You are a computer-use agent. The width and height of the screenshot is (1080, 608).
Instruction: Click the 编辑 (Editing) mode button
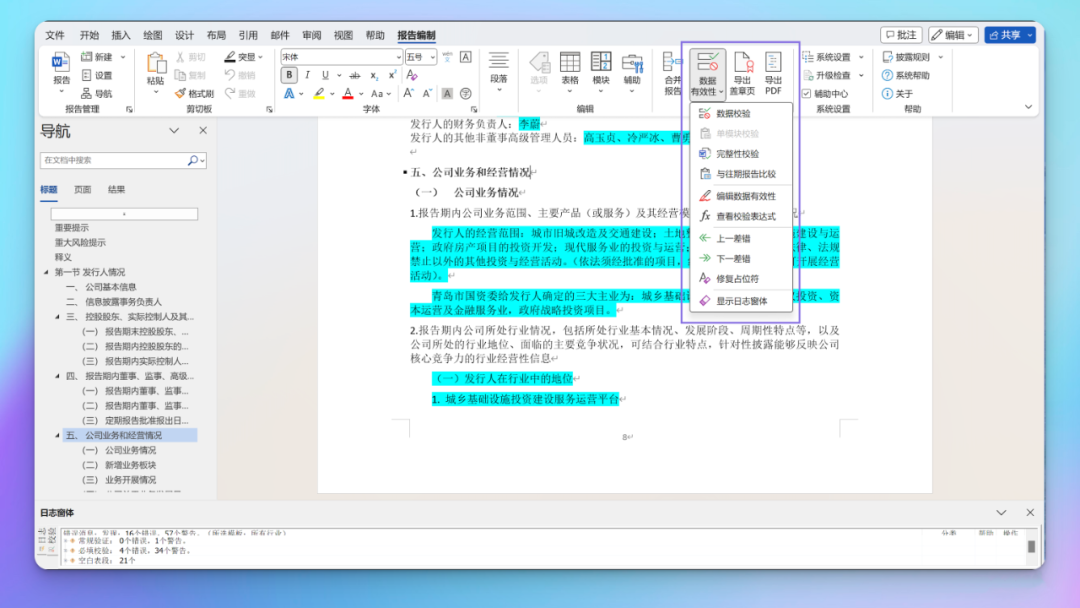tap(953, 35)
